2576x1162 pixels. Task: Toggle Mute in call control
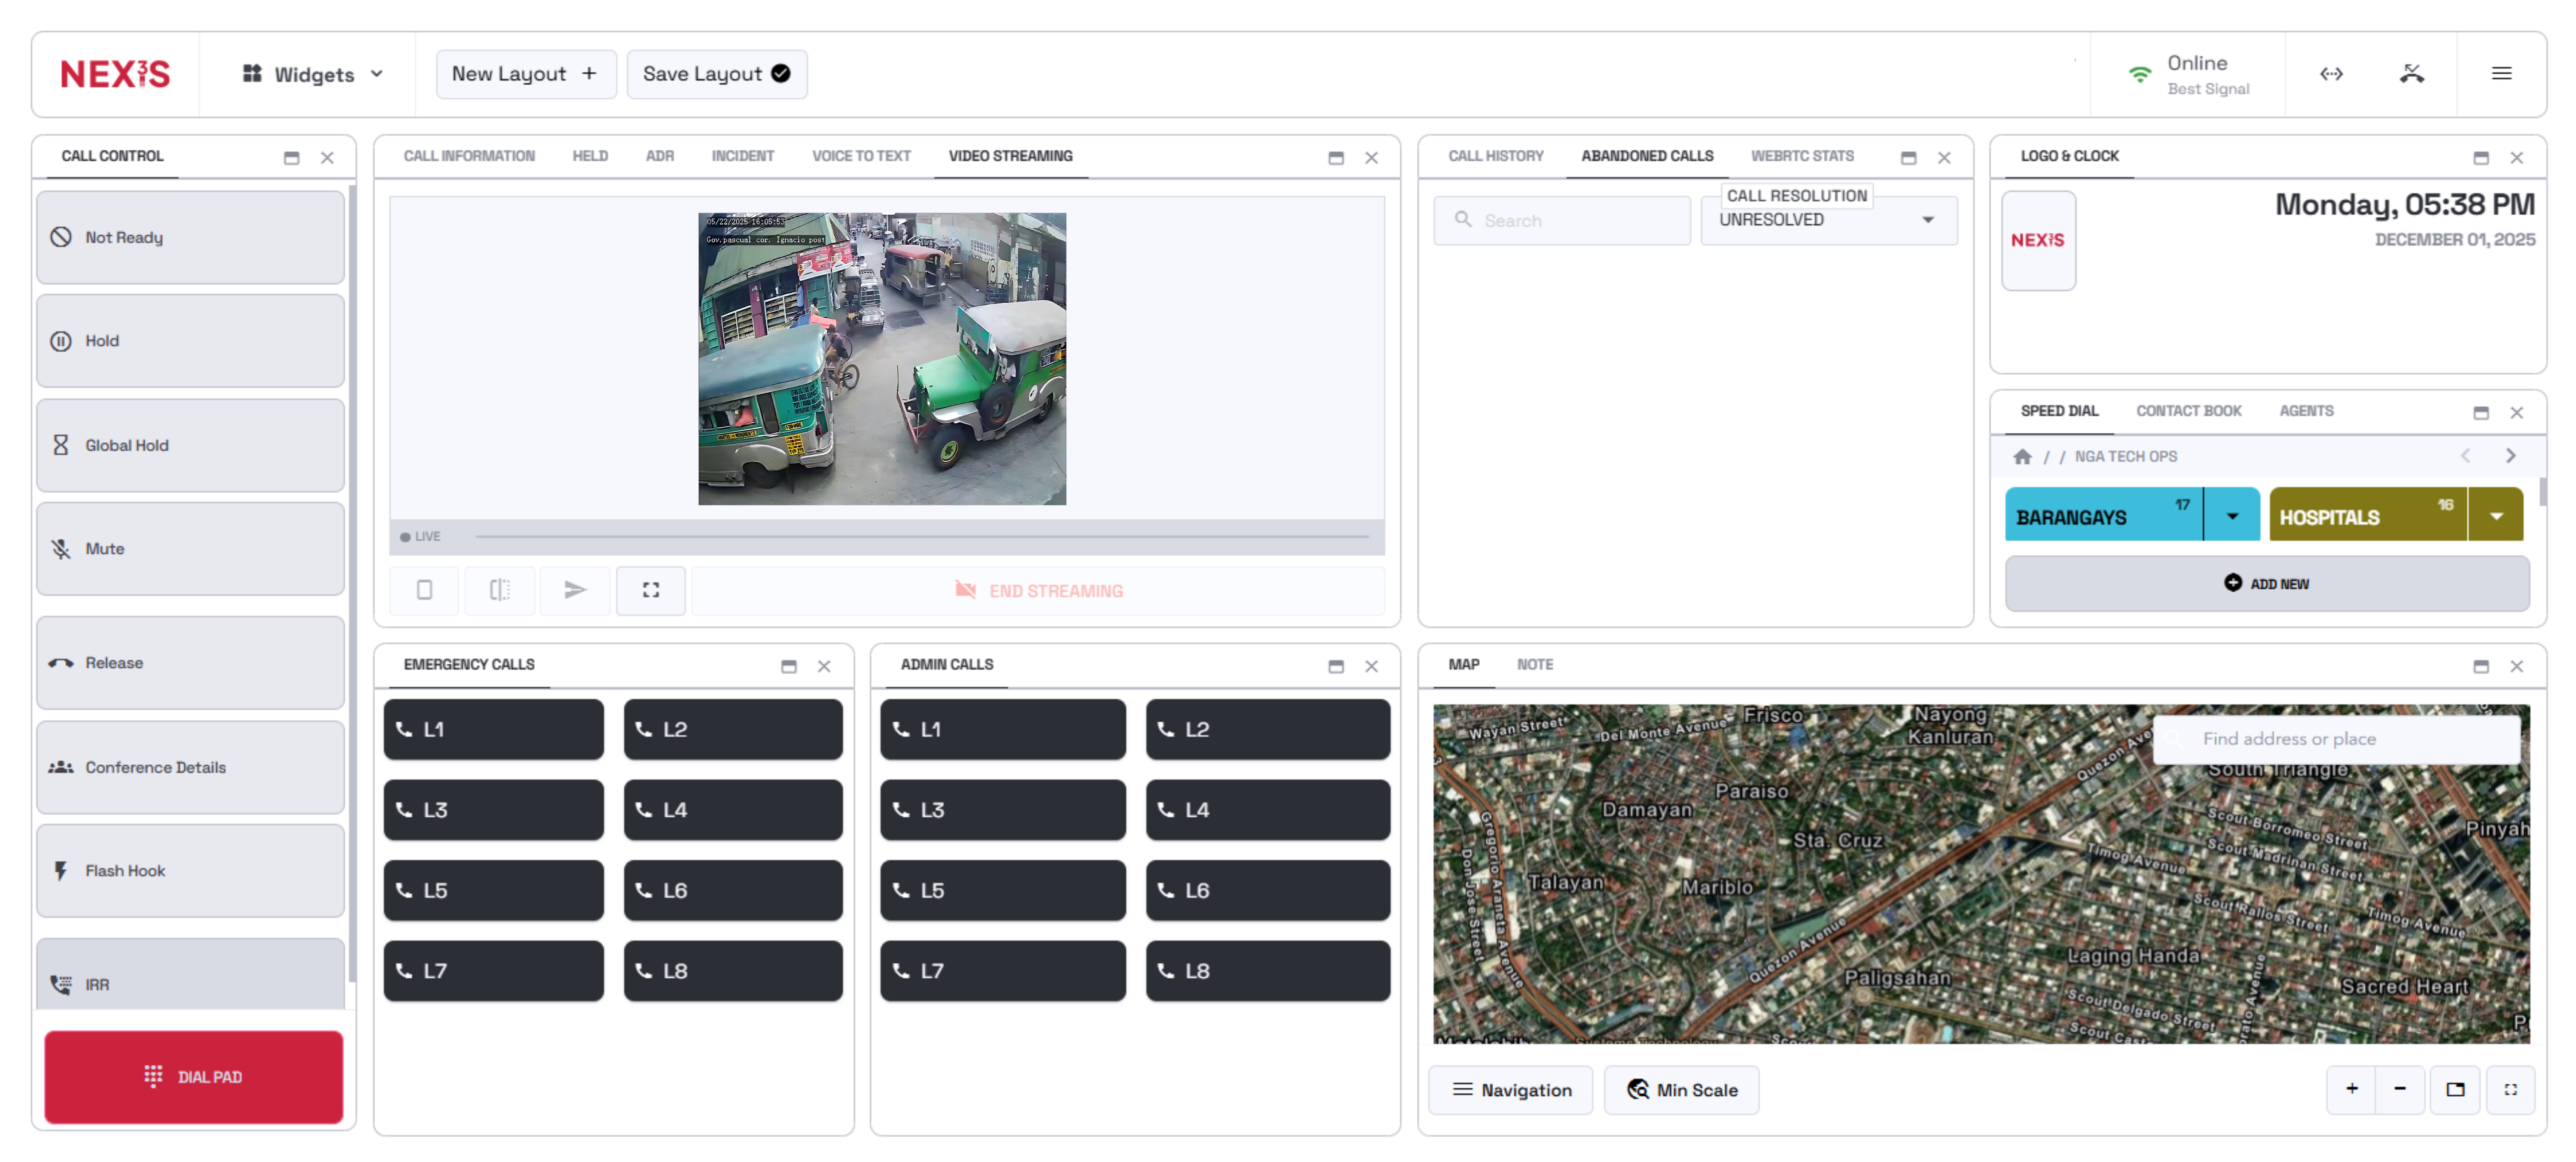[190, 548]
